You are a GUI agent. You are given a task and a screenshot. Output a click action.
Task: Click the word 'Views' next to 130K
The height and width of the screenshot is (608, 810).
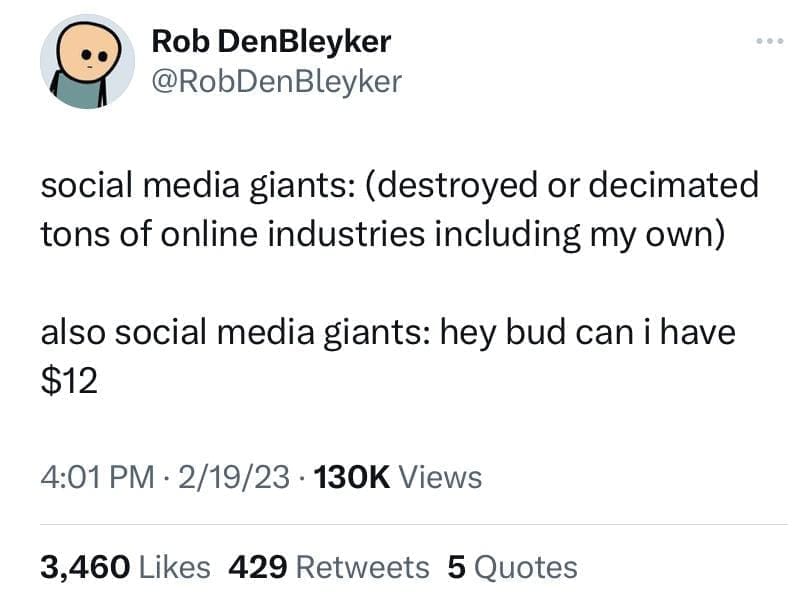(x=440, y=477)
